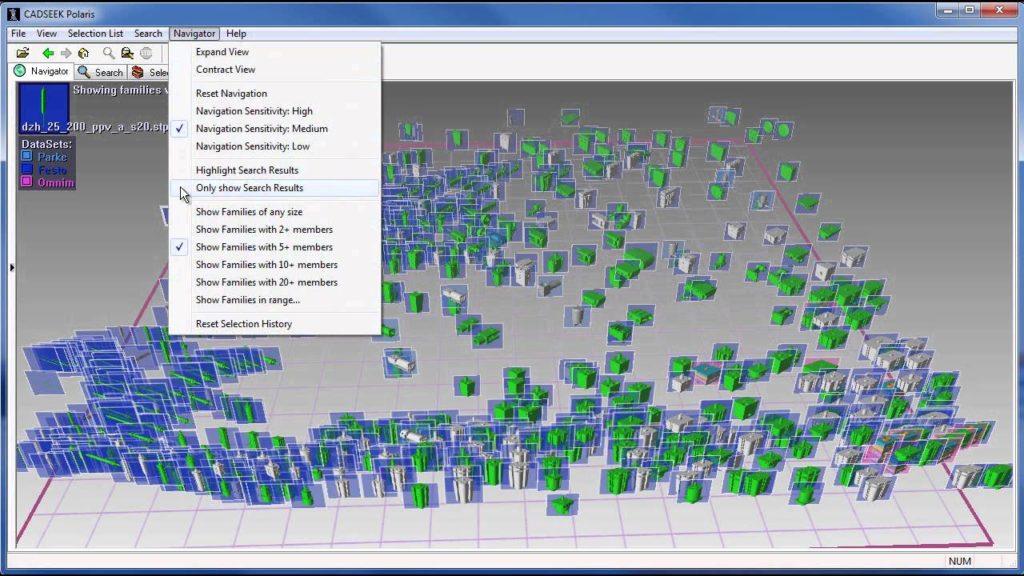Click the DataSets: legend heading
The width and height of the screenshot is (1024, 576).
46,144
